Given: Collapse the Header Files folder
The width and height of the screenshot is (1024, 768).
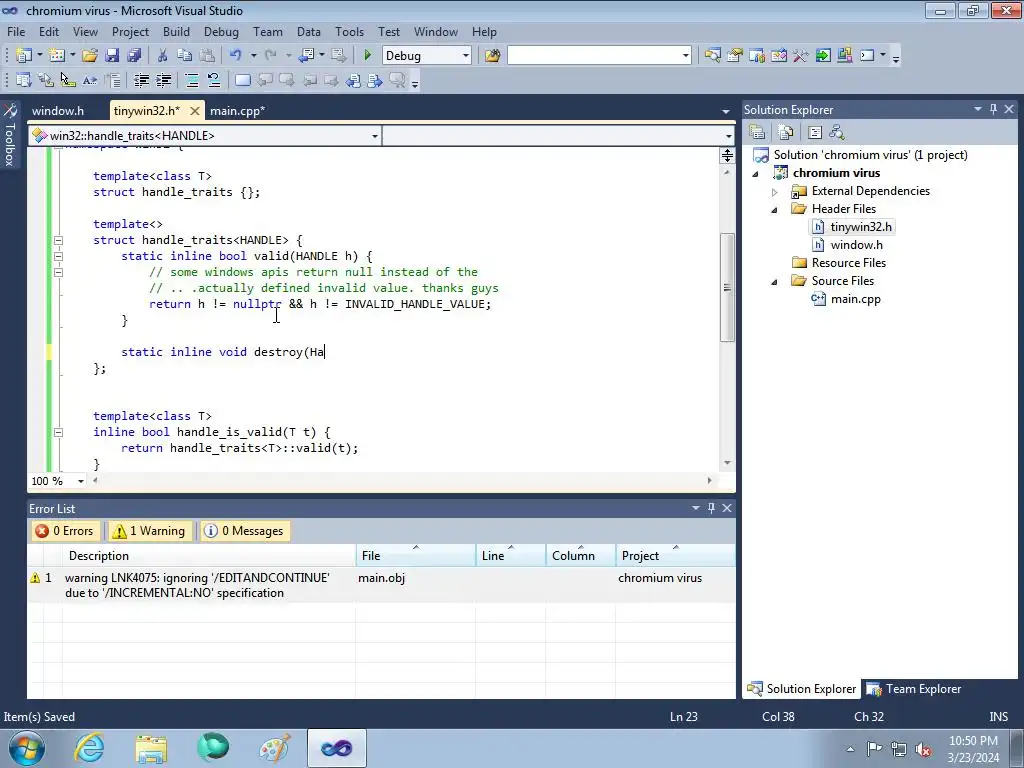Looking at the screenshot, I should pyautogui.click(x=775, y=210).
